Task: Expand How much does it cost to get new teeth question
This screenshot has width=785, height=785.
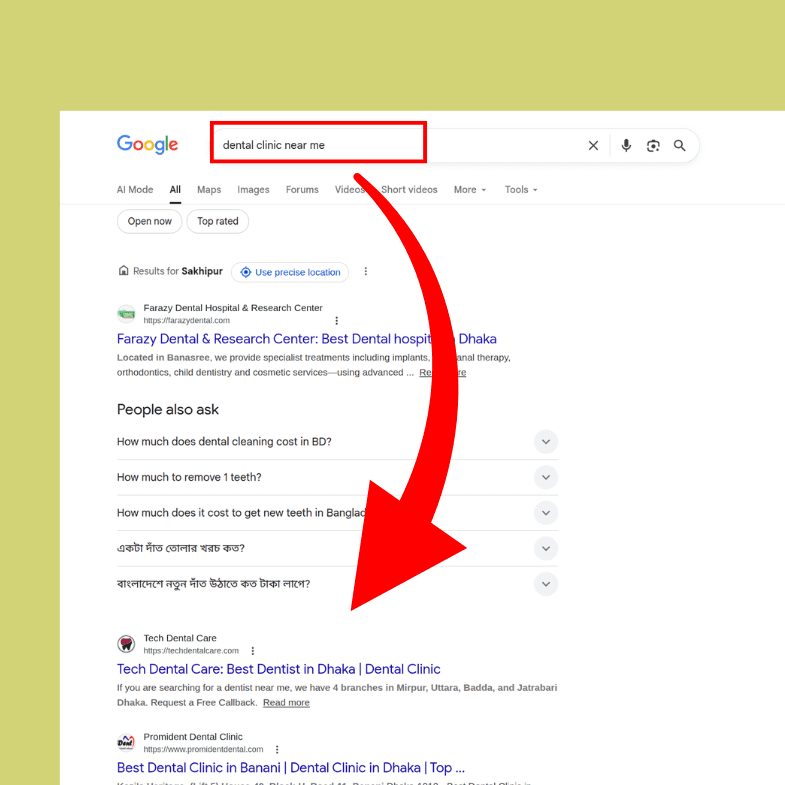Action: tap(337, 513)
